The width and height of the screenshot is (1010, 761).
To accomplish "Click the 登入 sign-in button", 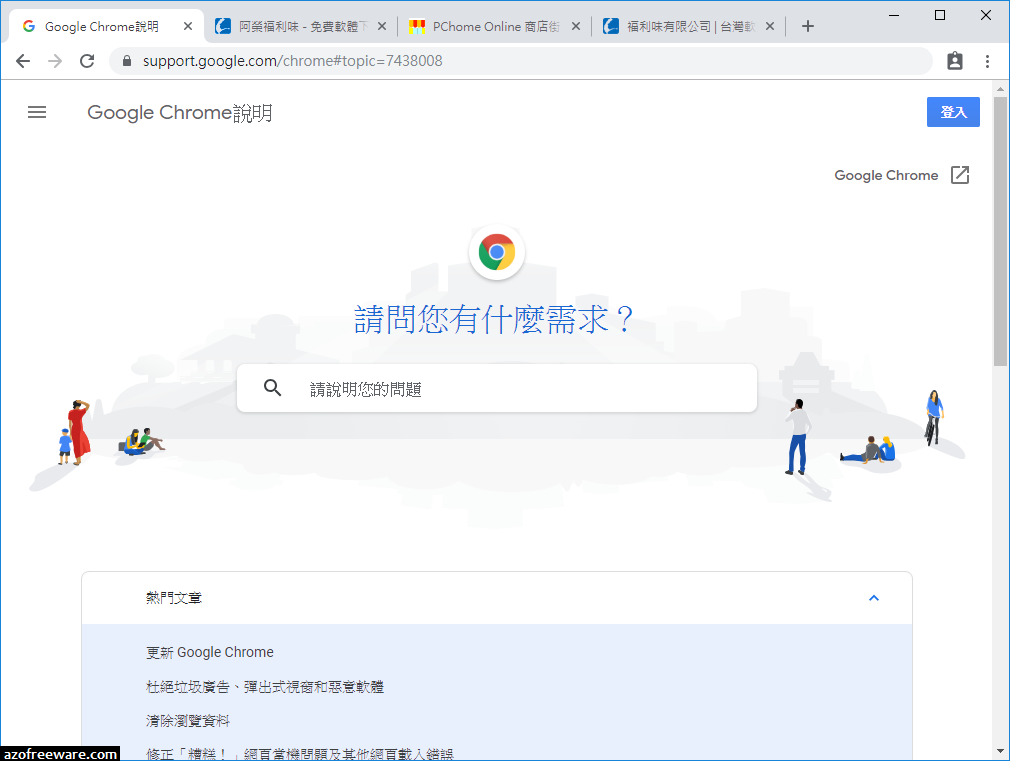I will click(953, 112).
